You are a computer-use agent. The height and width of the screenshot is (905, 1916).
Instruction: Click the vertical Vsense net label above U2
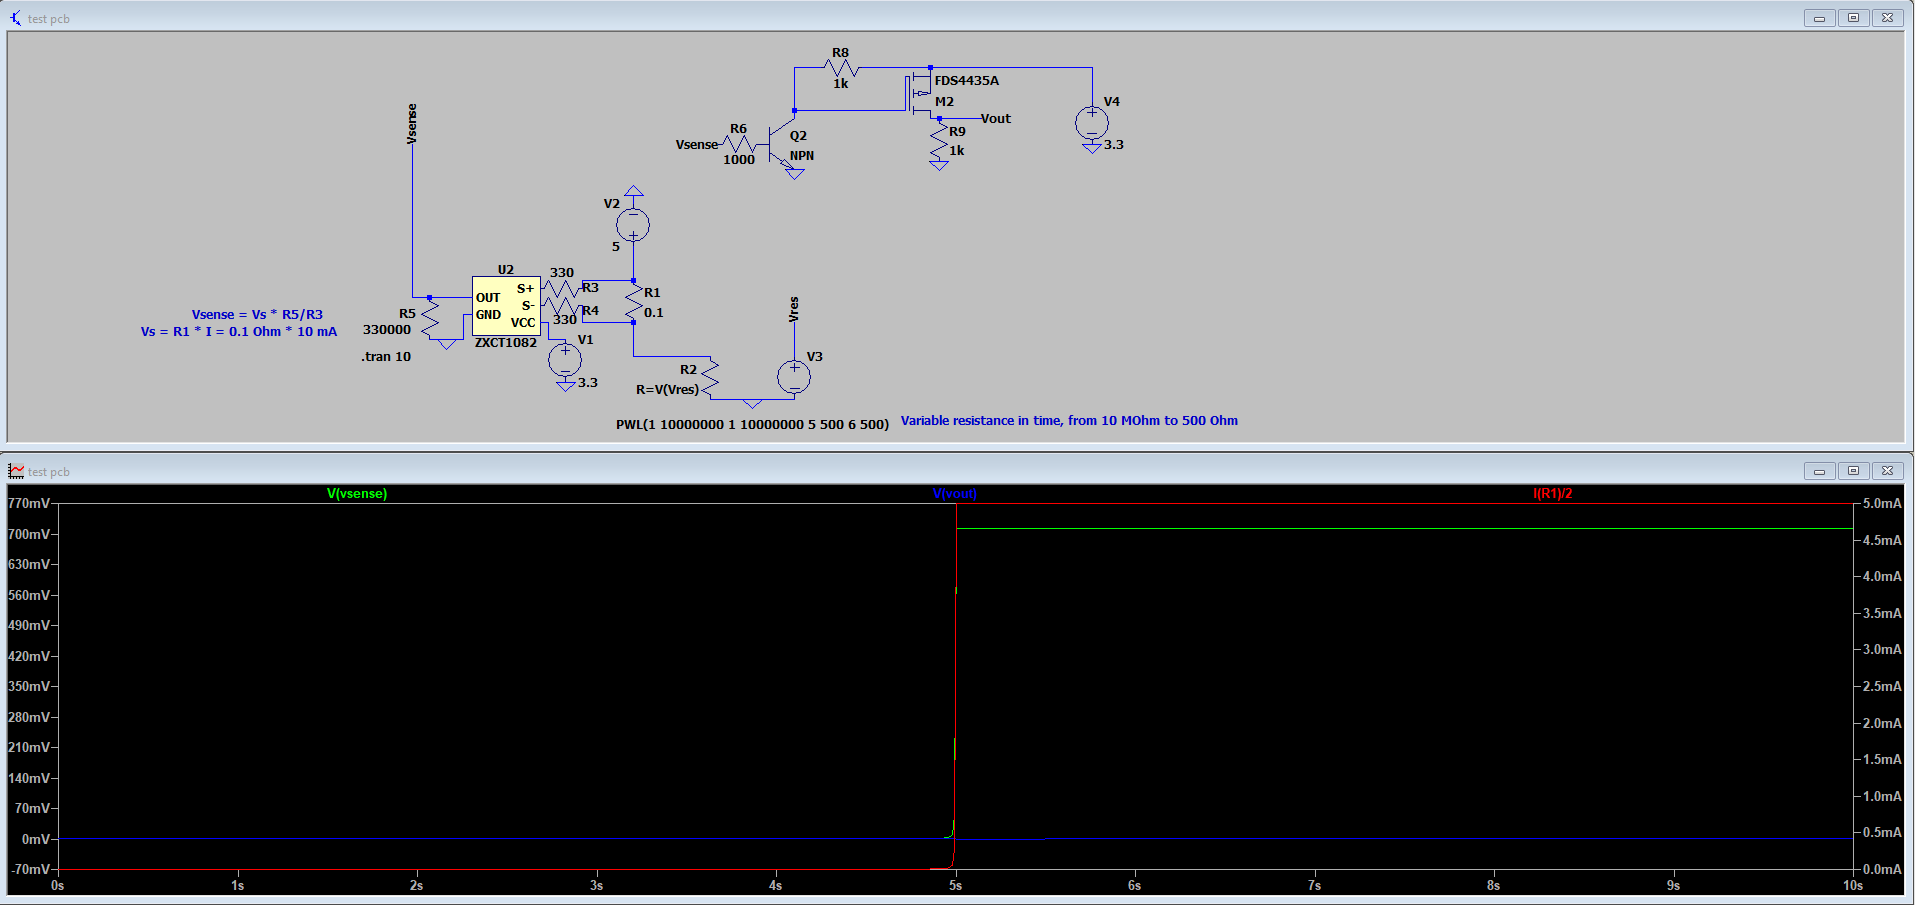pos(412,124)
